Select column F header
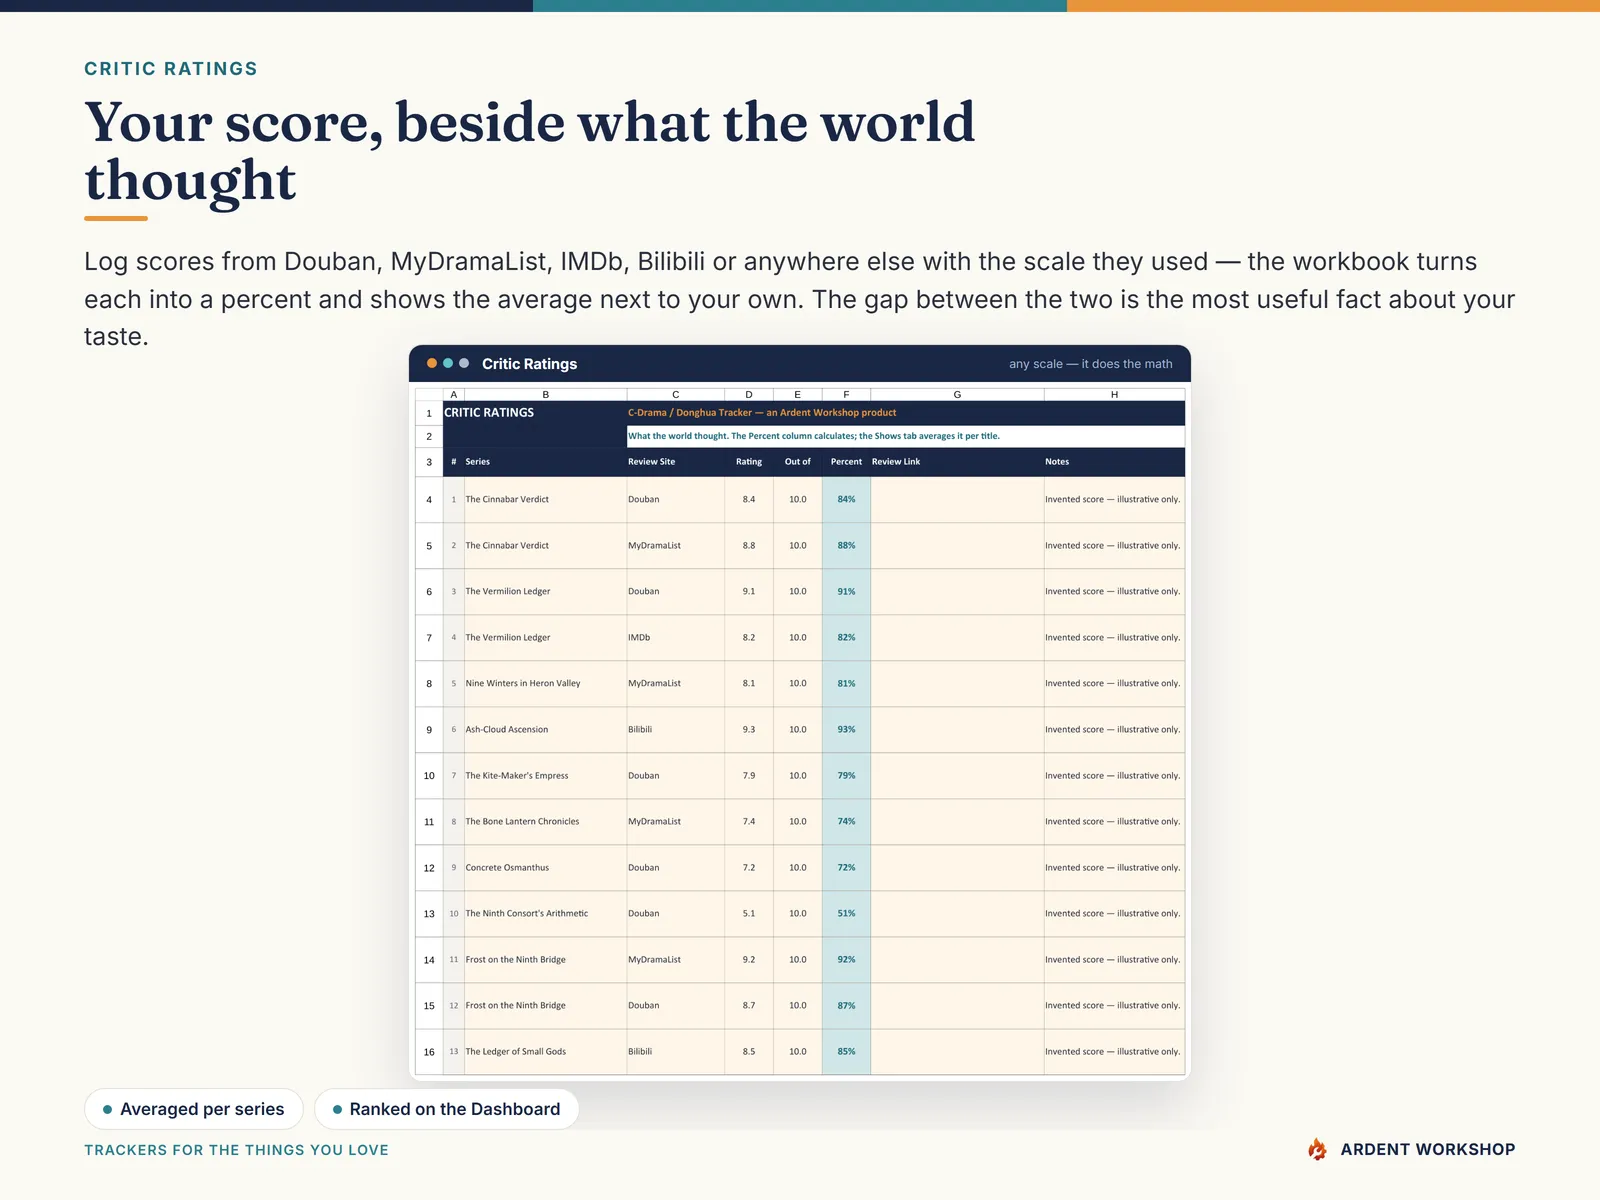The image size is (1600, 1200). click(847, 394)
